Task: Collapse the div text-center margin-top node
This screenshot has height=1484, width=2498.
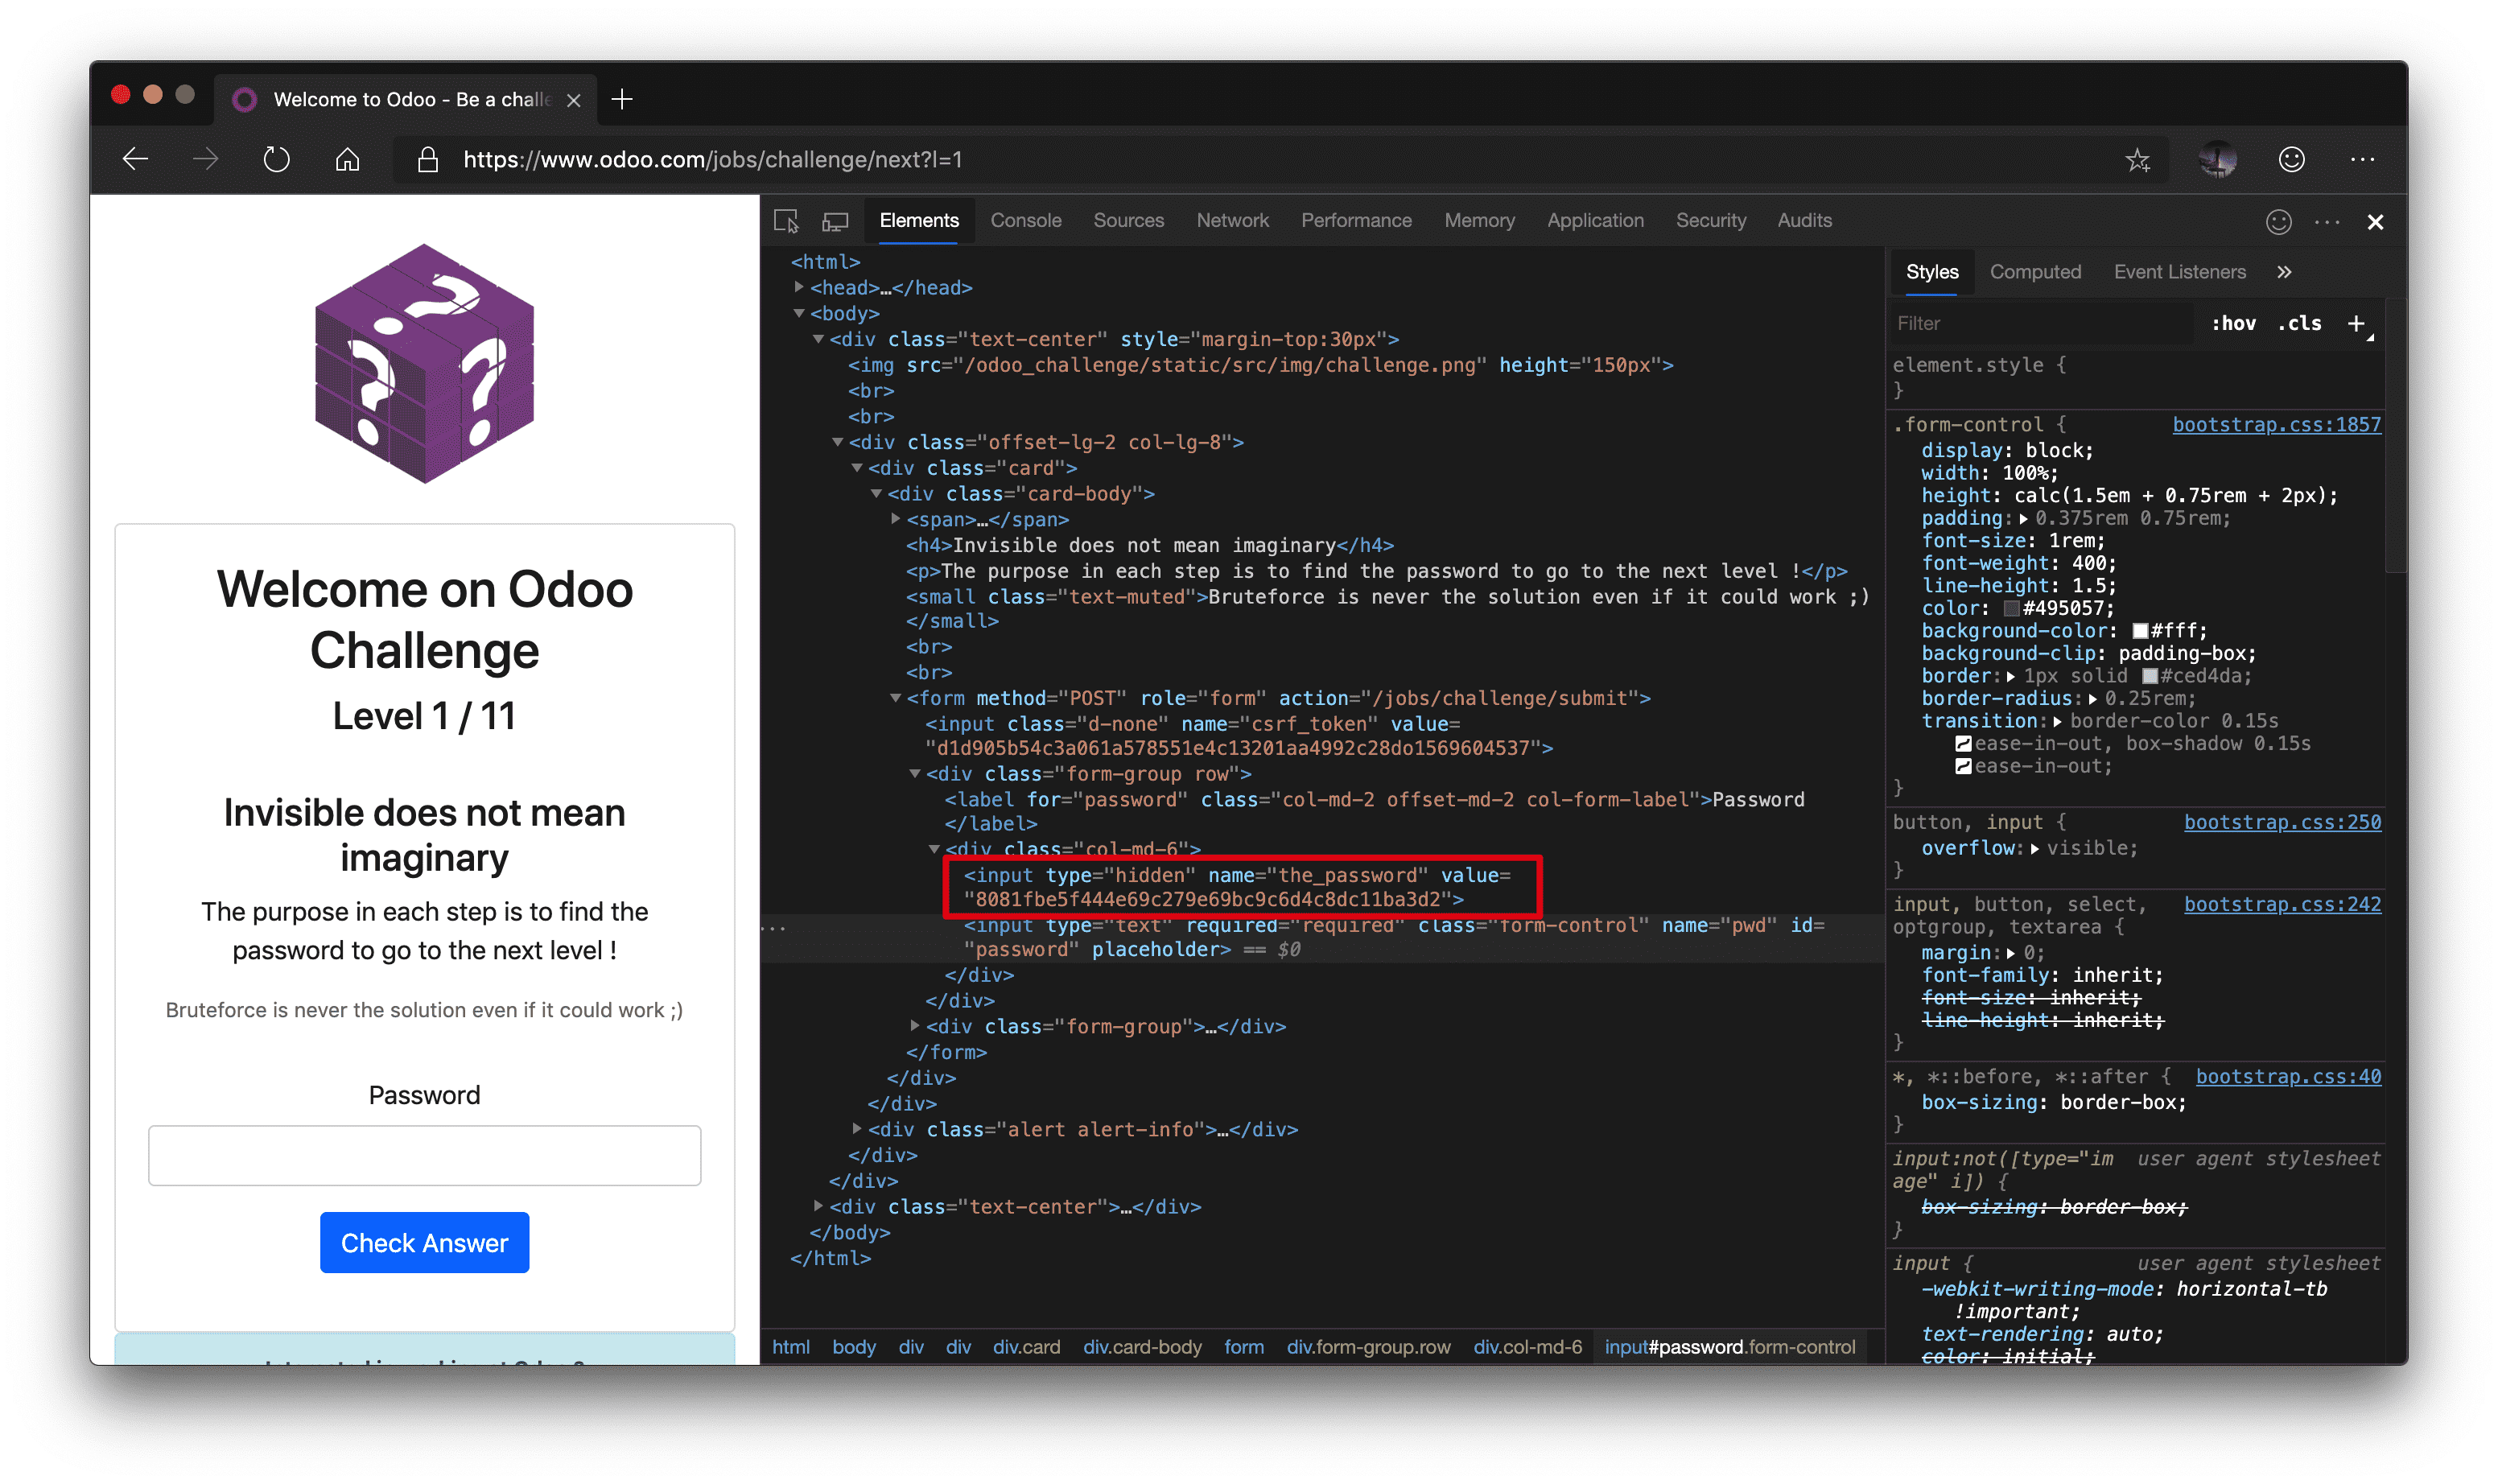Action: [818, 339]
